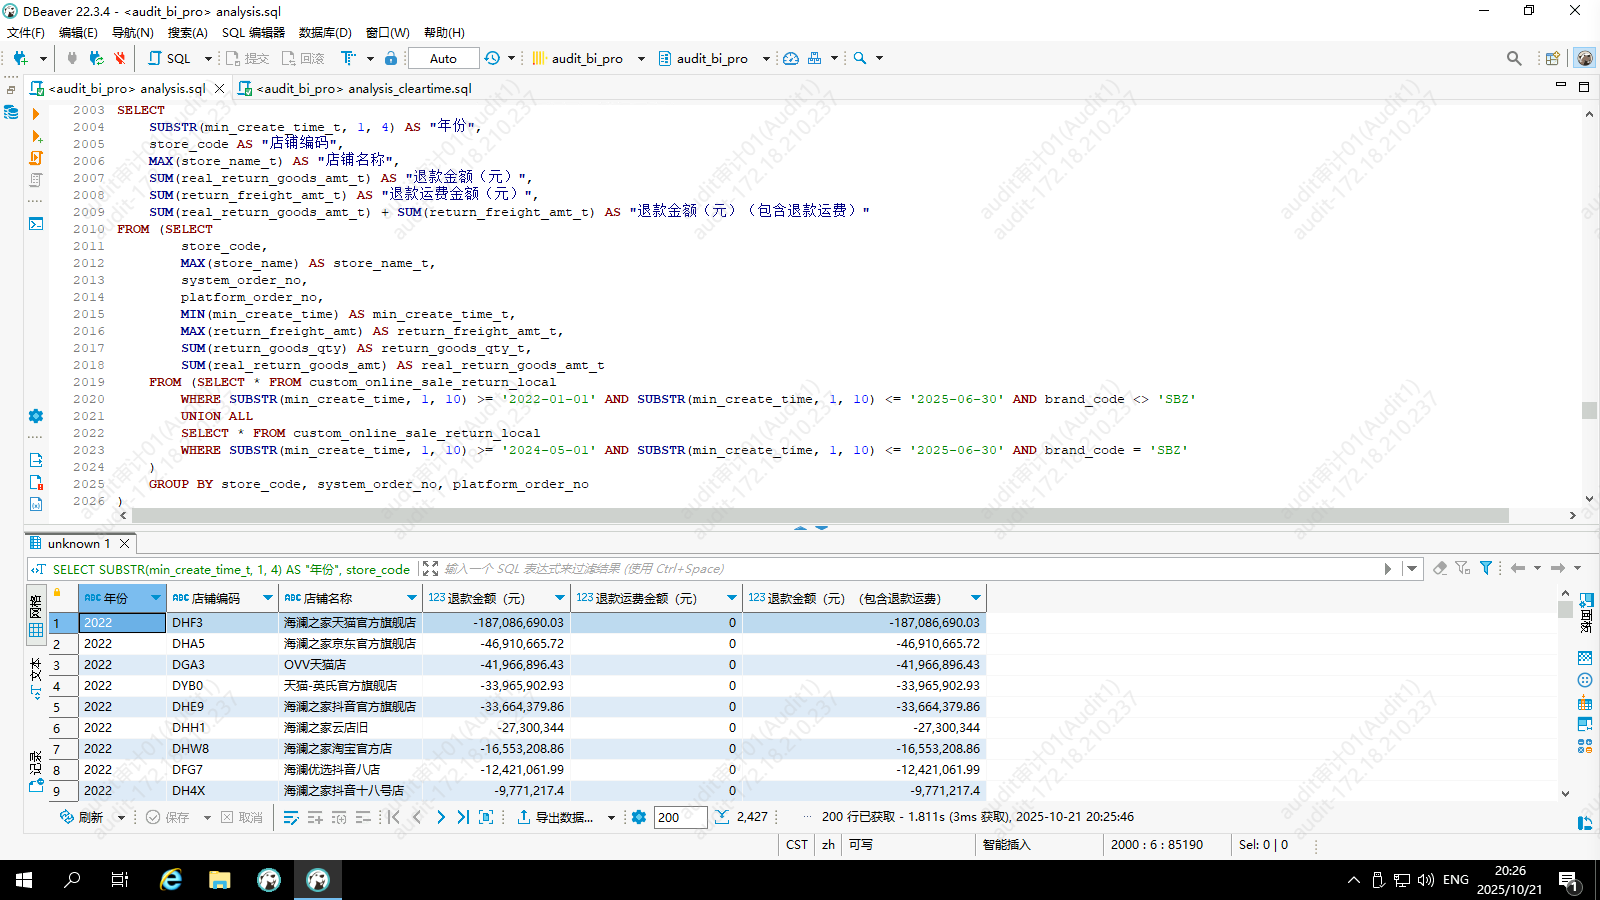Click the transaction lock icon in toolbar
Screen dimensions: 1600x900
[x=391, y=58]
